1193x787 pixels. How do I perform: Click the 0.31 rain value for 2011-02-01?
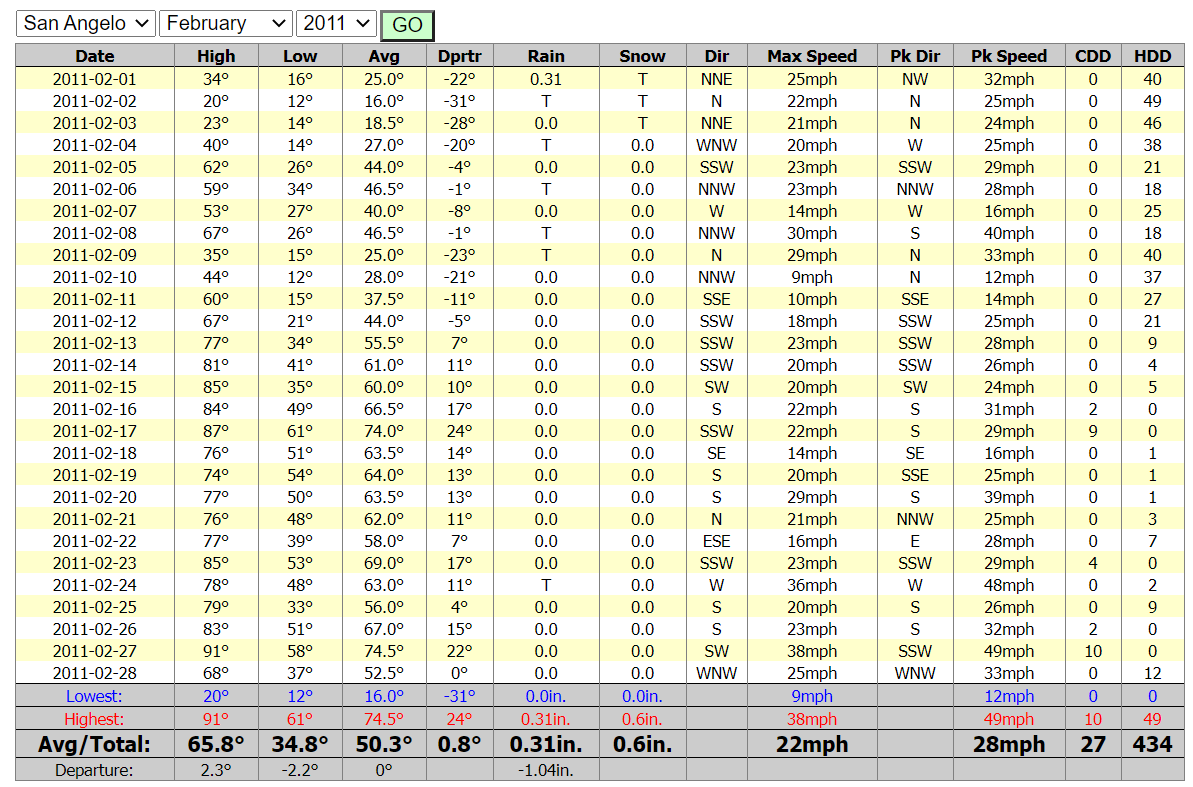(x=546, y=79)
